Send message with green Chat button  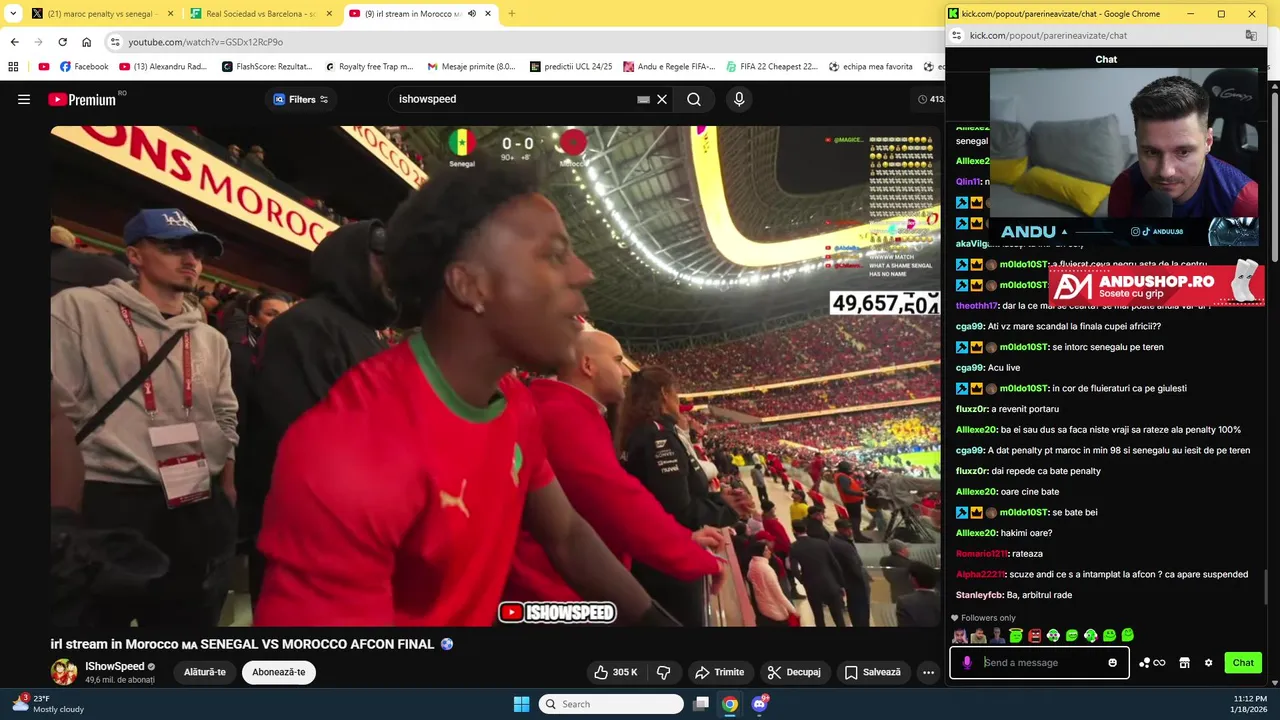[x=1243, y=662]
